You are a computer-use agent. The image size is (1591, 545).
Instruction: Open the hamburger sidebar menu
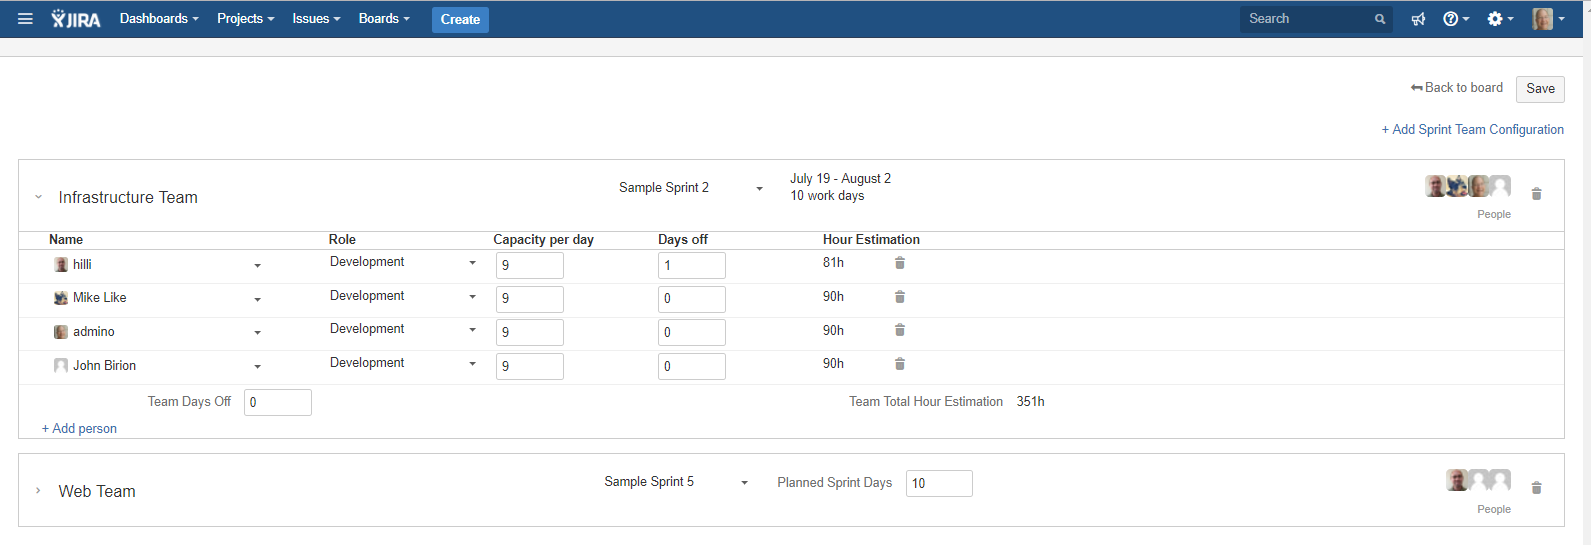point(25,19)
